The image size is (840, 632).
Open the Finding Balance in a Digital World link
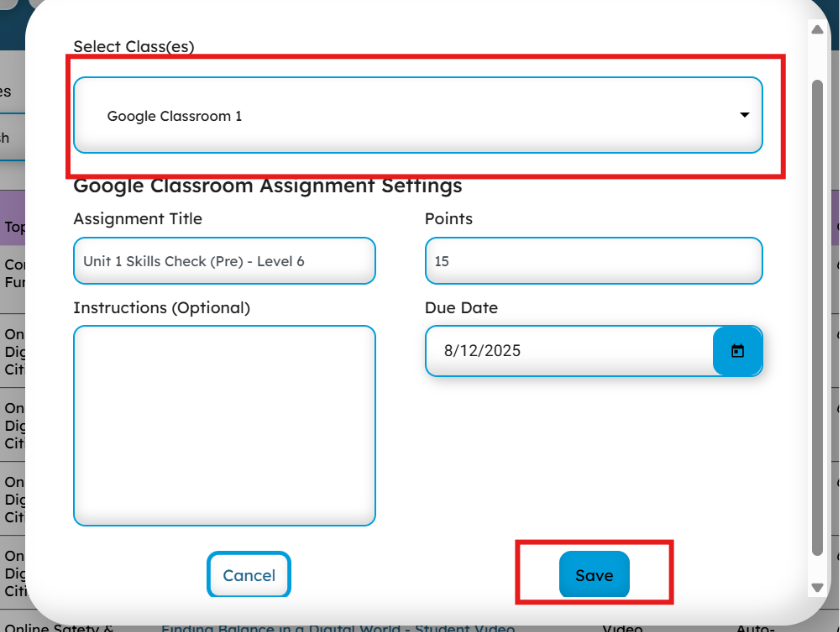pyautogui.click(x=340, y=627)
